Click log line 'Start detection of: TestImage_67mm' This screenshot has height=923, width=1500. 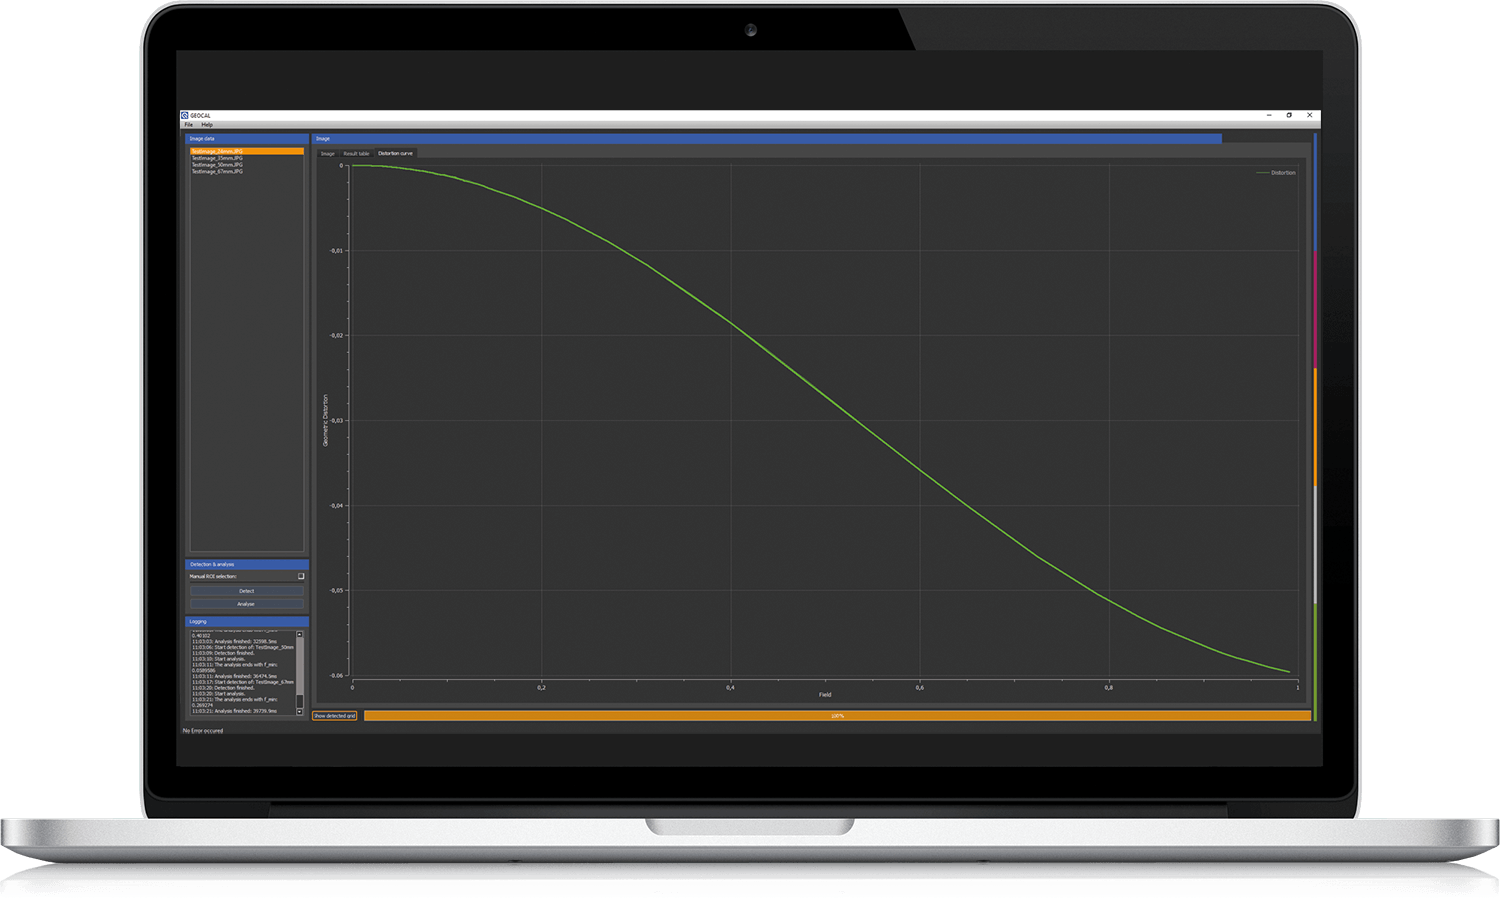coord(243,682)
